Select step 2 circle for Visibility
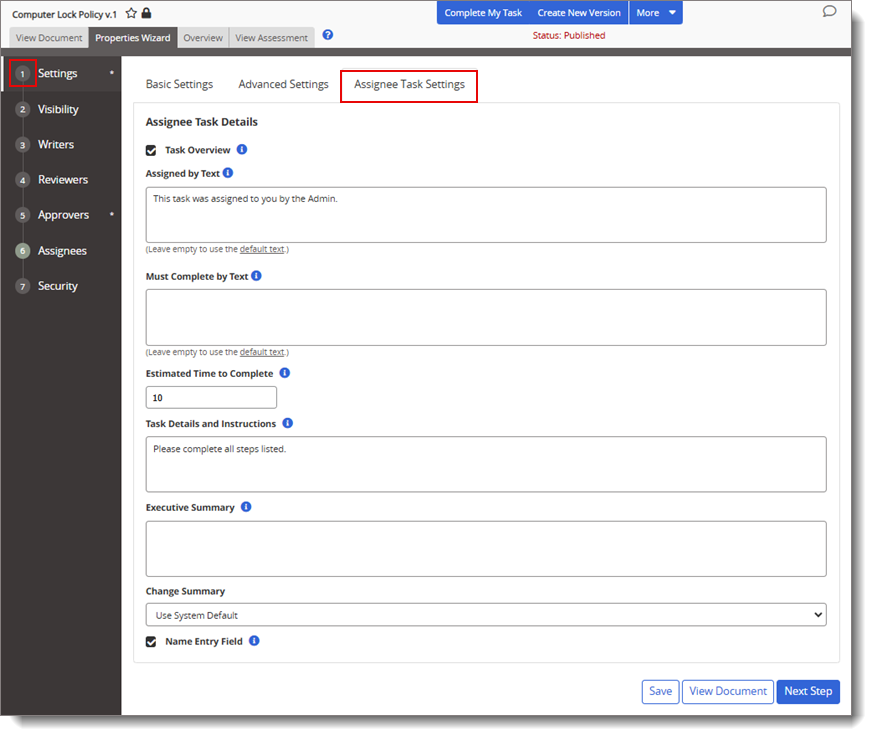Screen dimensions: 875x739 [x=22, y=109]
